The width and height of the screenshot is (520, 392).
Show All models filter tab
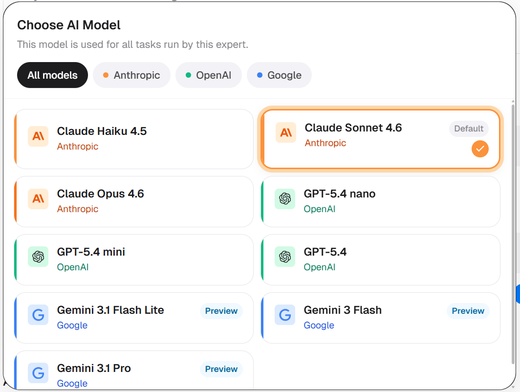click(x=52, y=75)
